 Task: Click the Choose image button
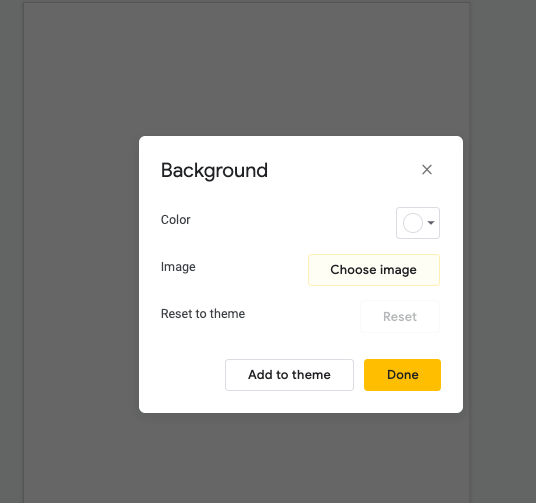[374, 270]
